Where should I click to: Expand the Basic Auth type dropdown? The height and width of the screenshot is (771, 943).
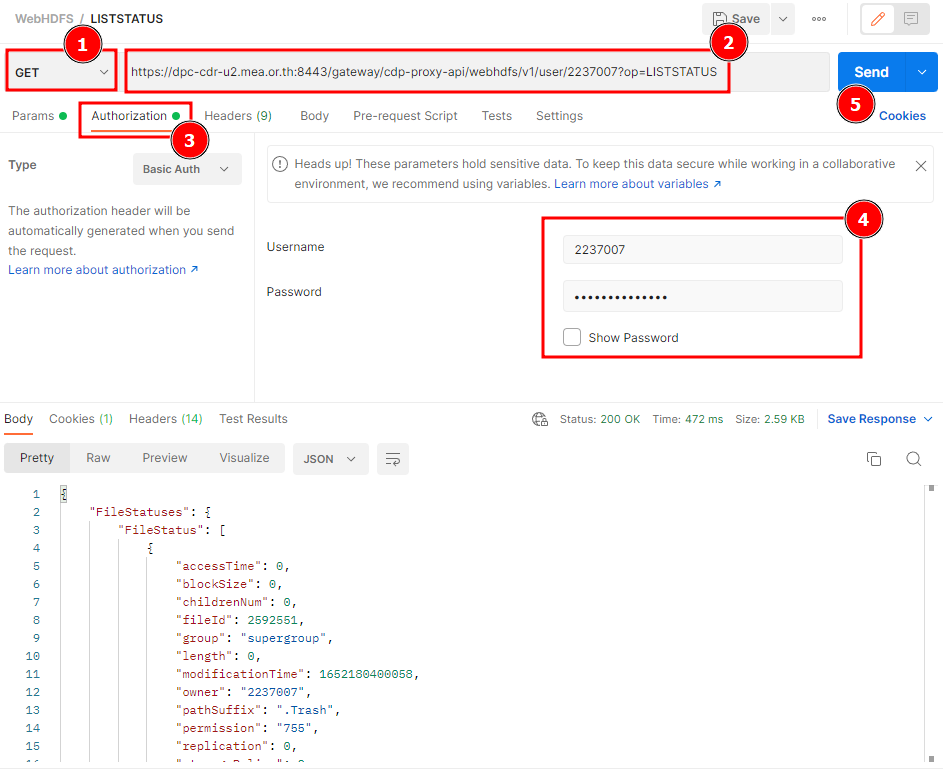click(186, 169)
